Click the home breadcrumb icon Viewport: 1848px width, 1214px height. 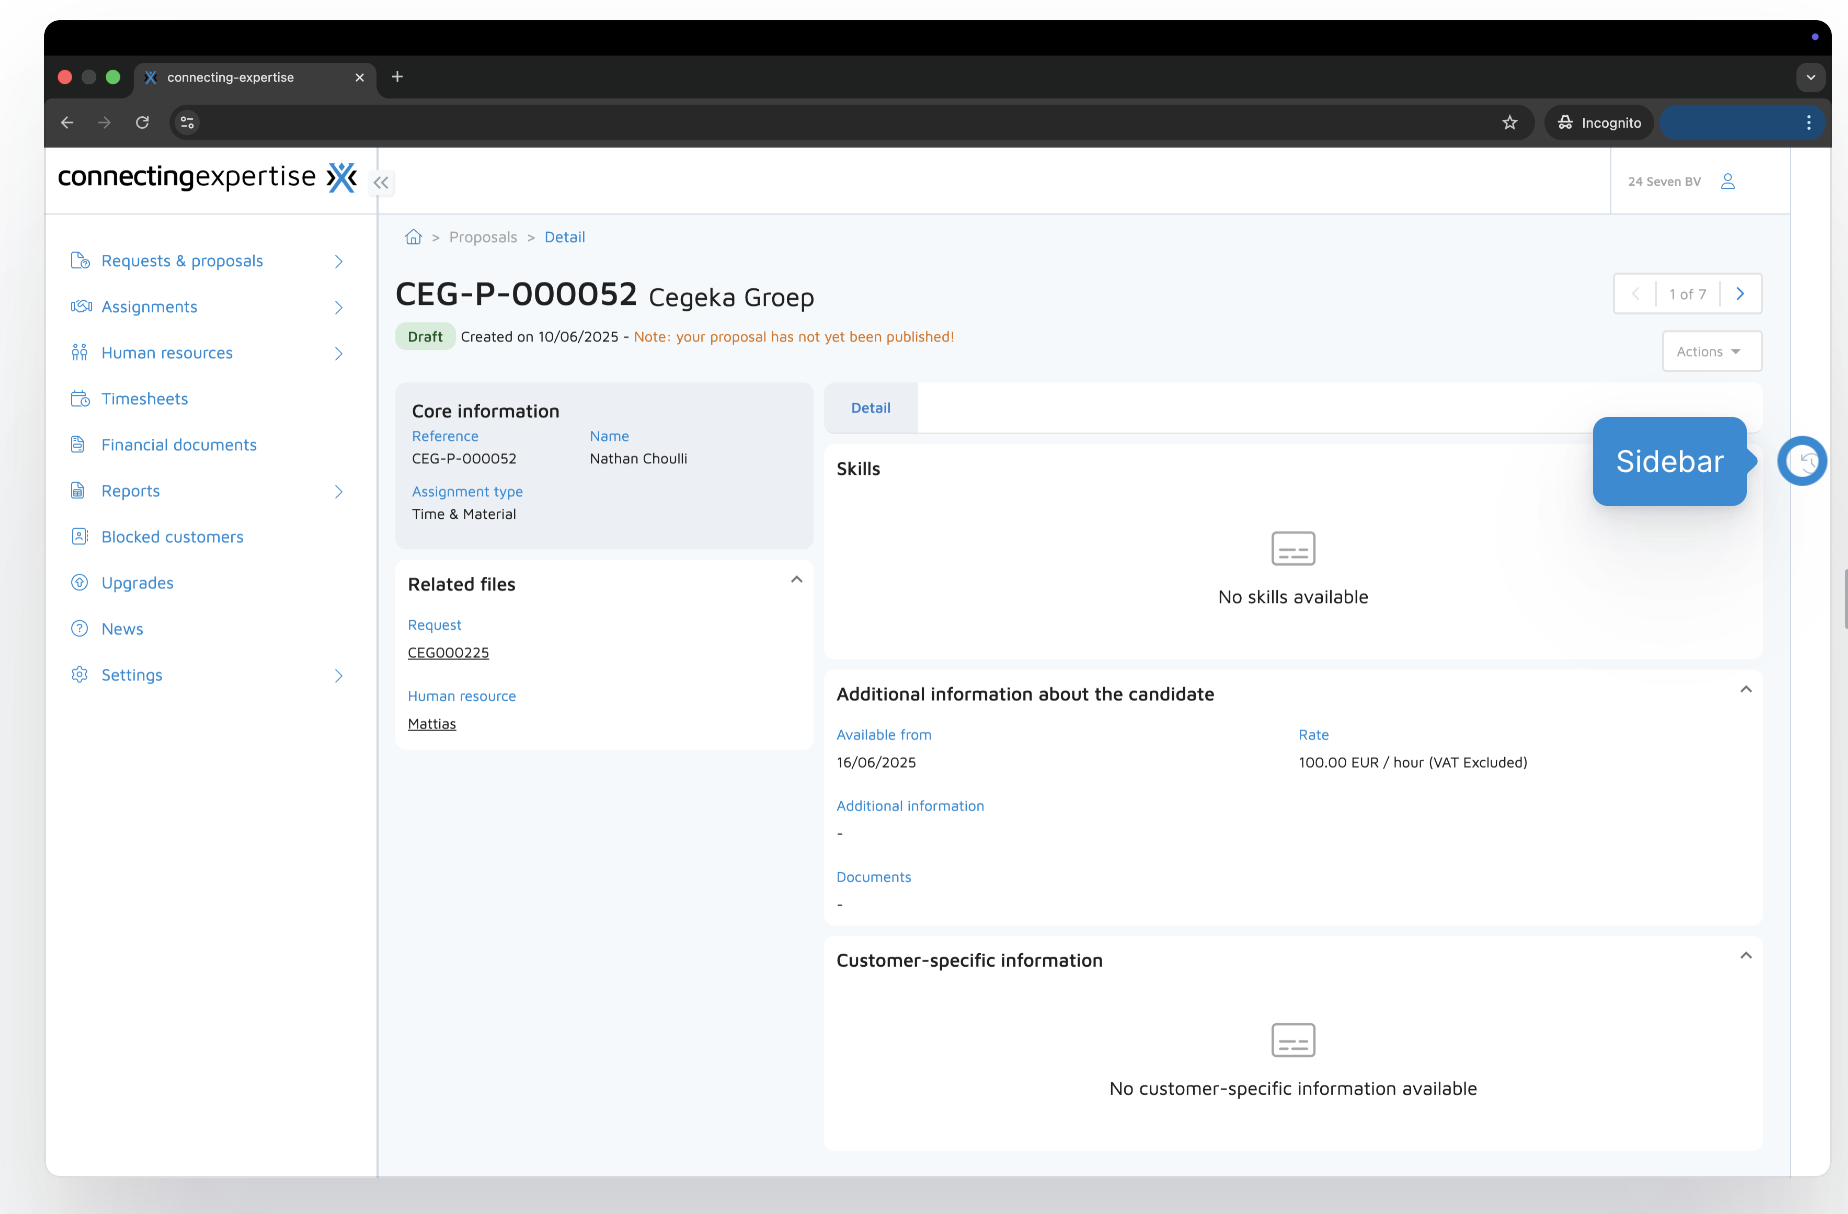[x=413, y=237]
